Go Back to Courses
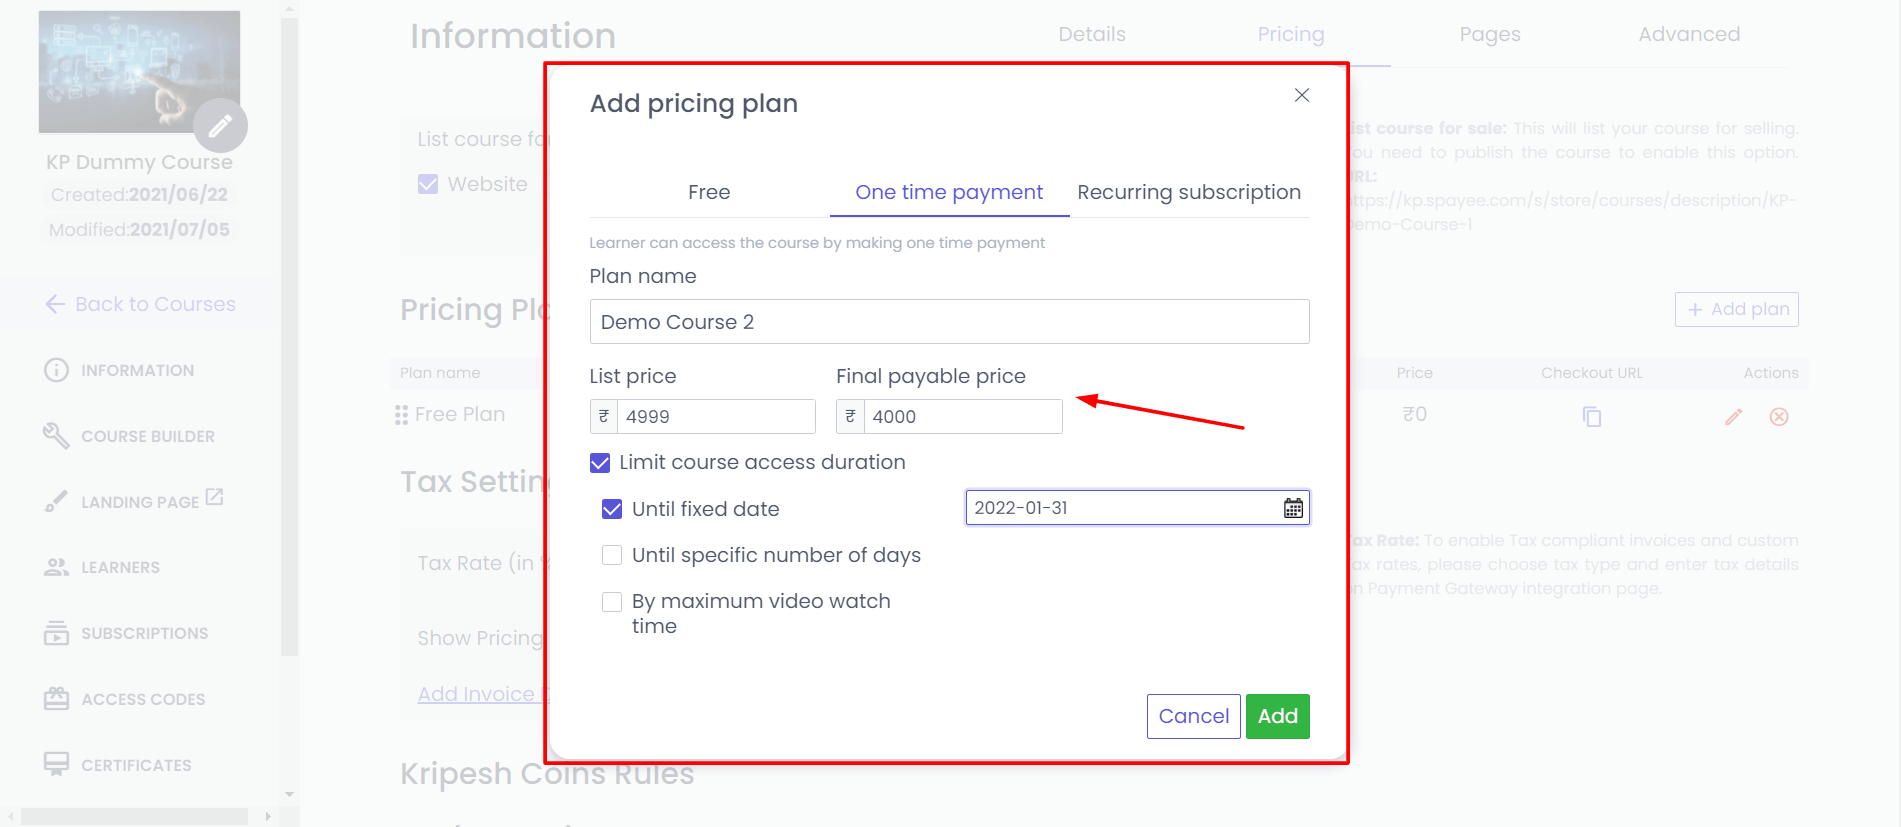This screenshot has width=1901, height=827. [x=140, y=304]
